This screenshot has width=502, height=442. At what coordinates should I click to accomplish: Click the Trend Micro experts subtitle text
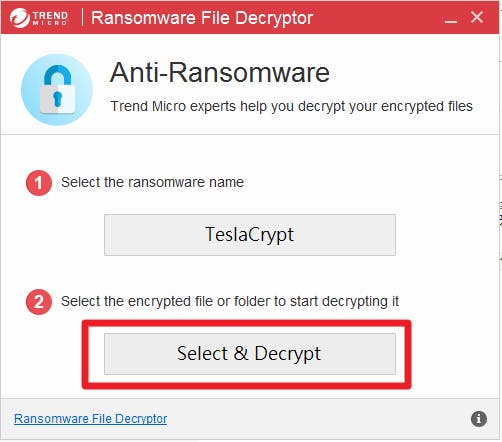[291, 106]
